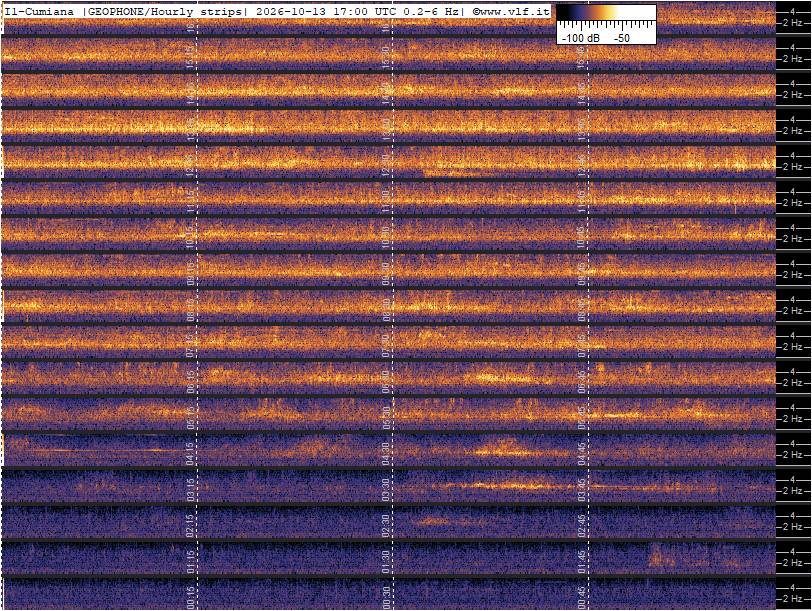Choose the 03:45 time marker
Image resolution: width=812 pixels, height=611 pixels.
582,490
